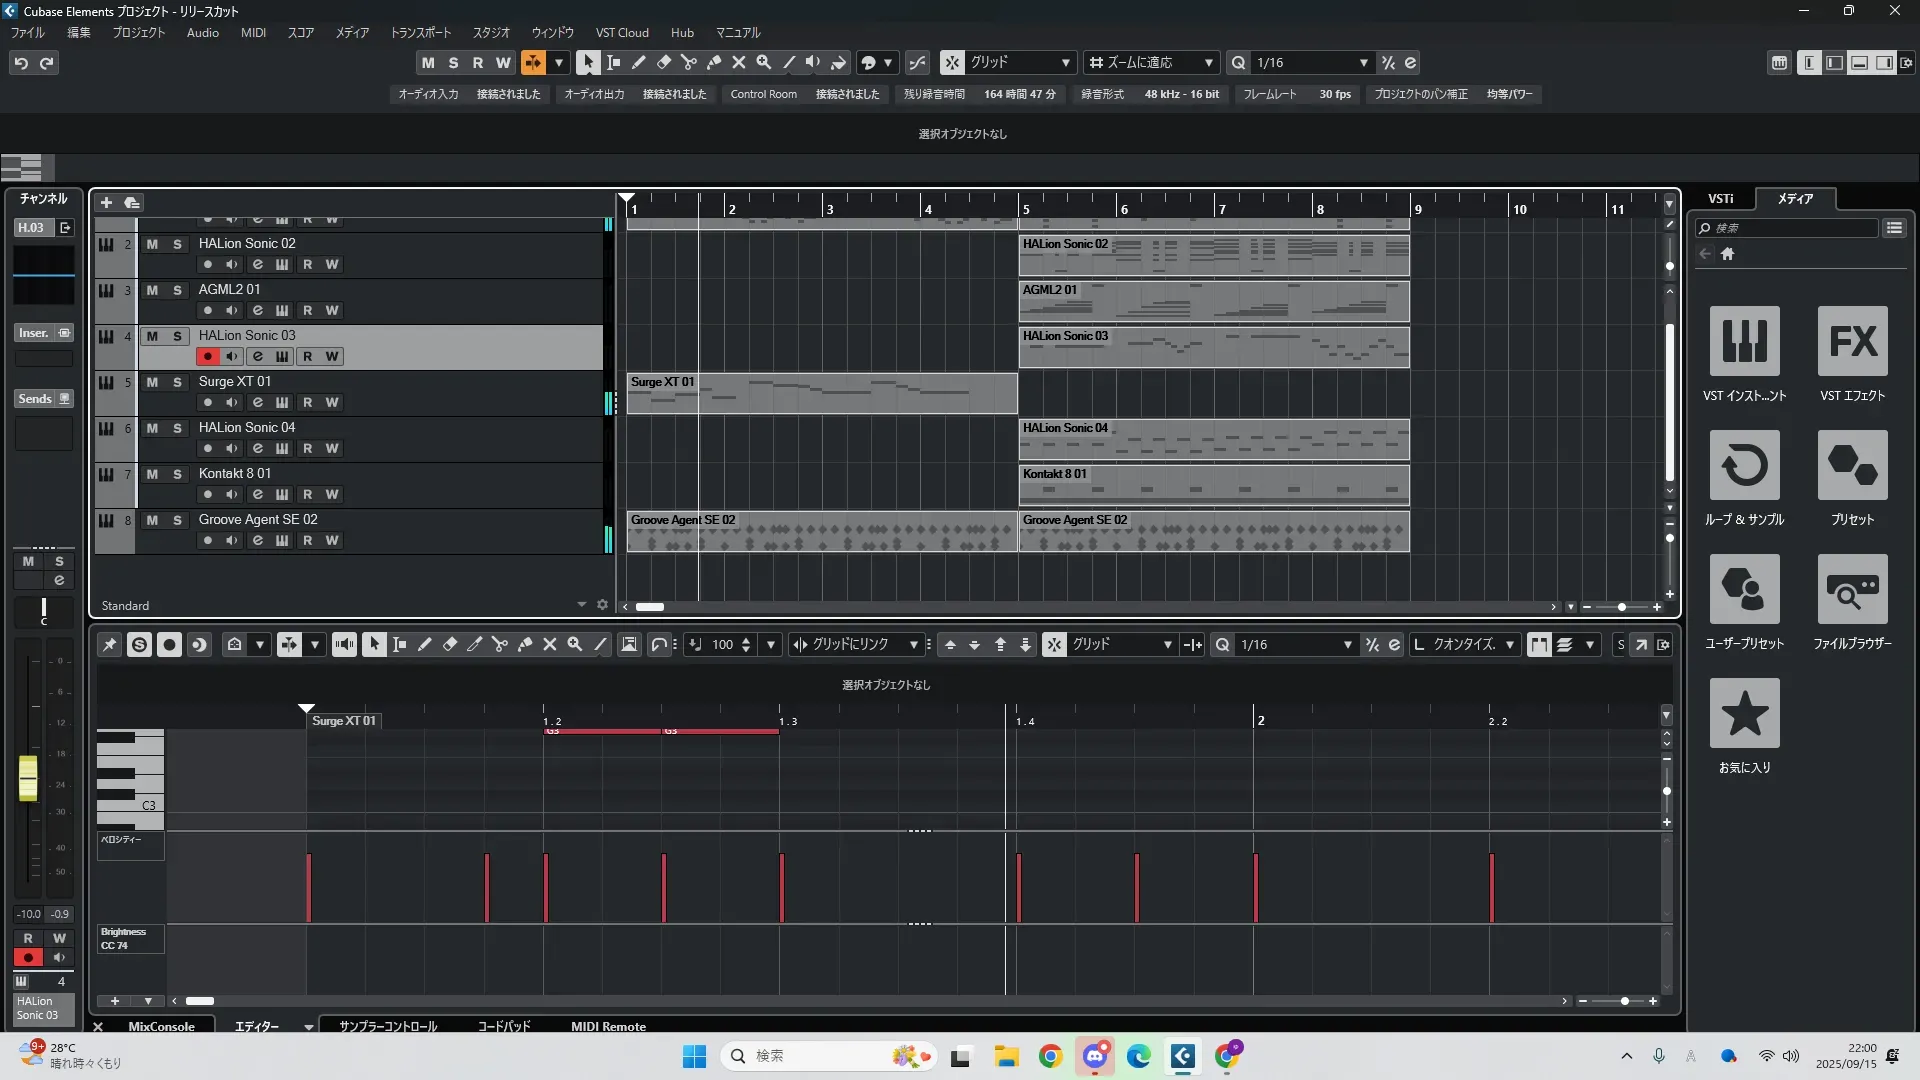Open VST Instruments in Media rack
The height and width of the screenshot is (1080, 1920).
1744,341
